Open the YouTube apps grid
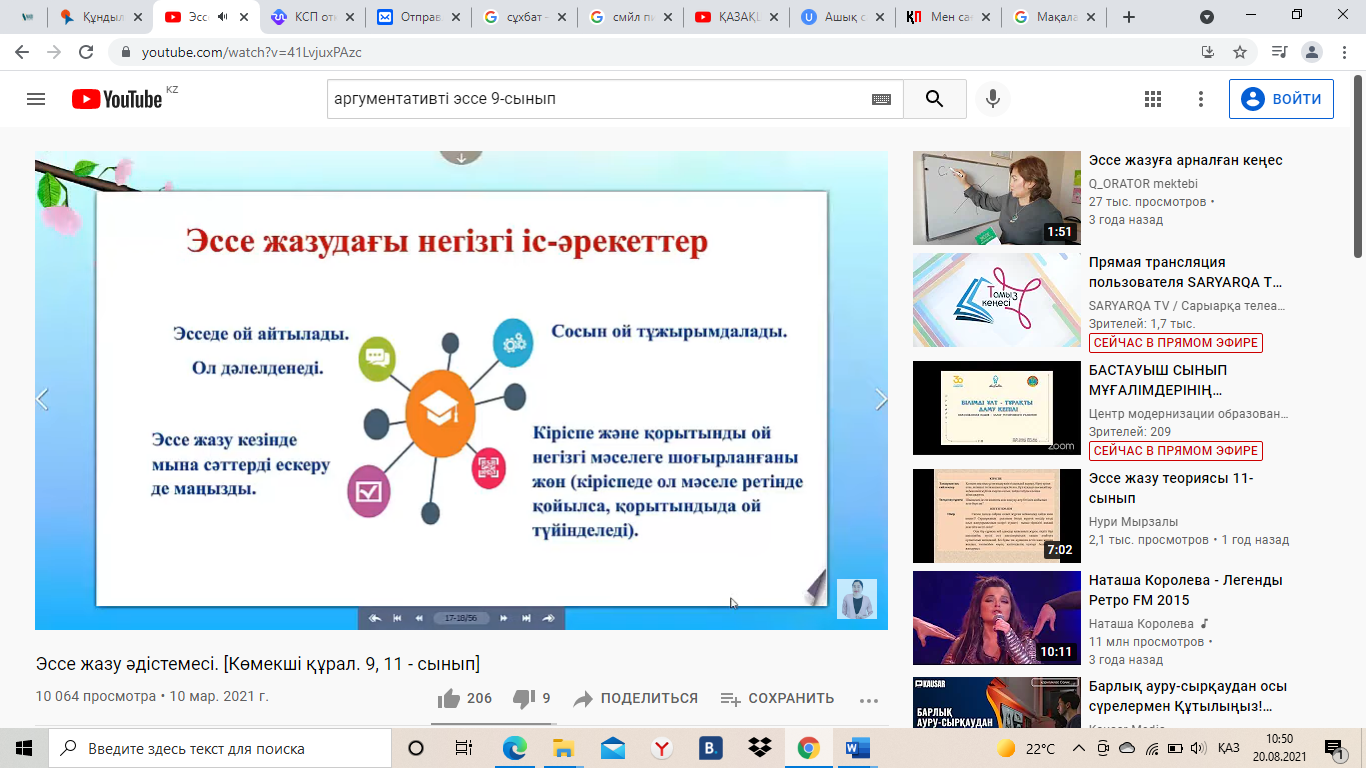 point(1153,99)
